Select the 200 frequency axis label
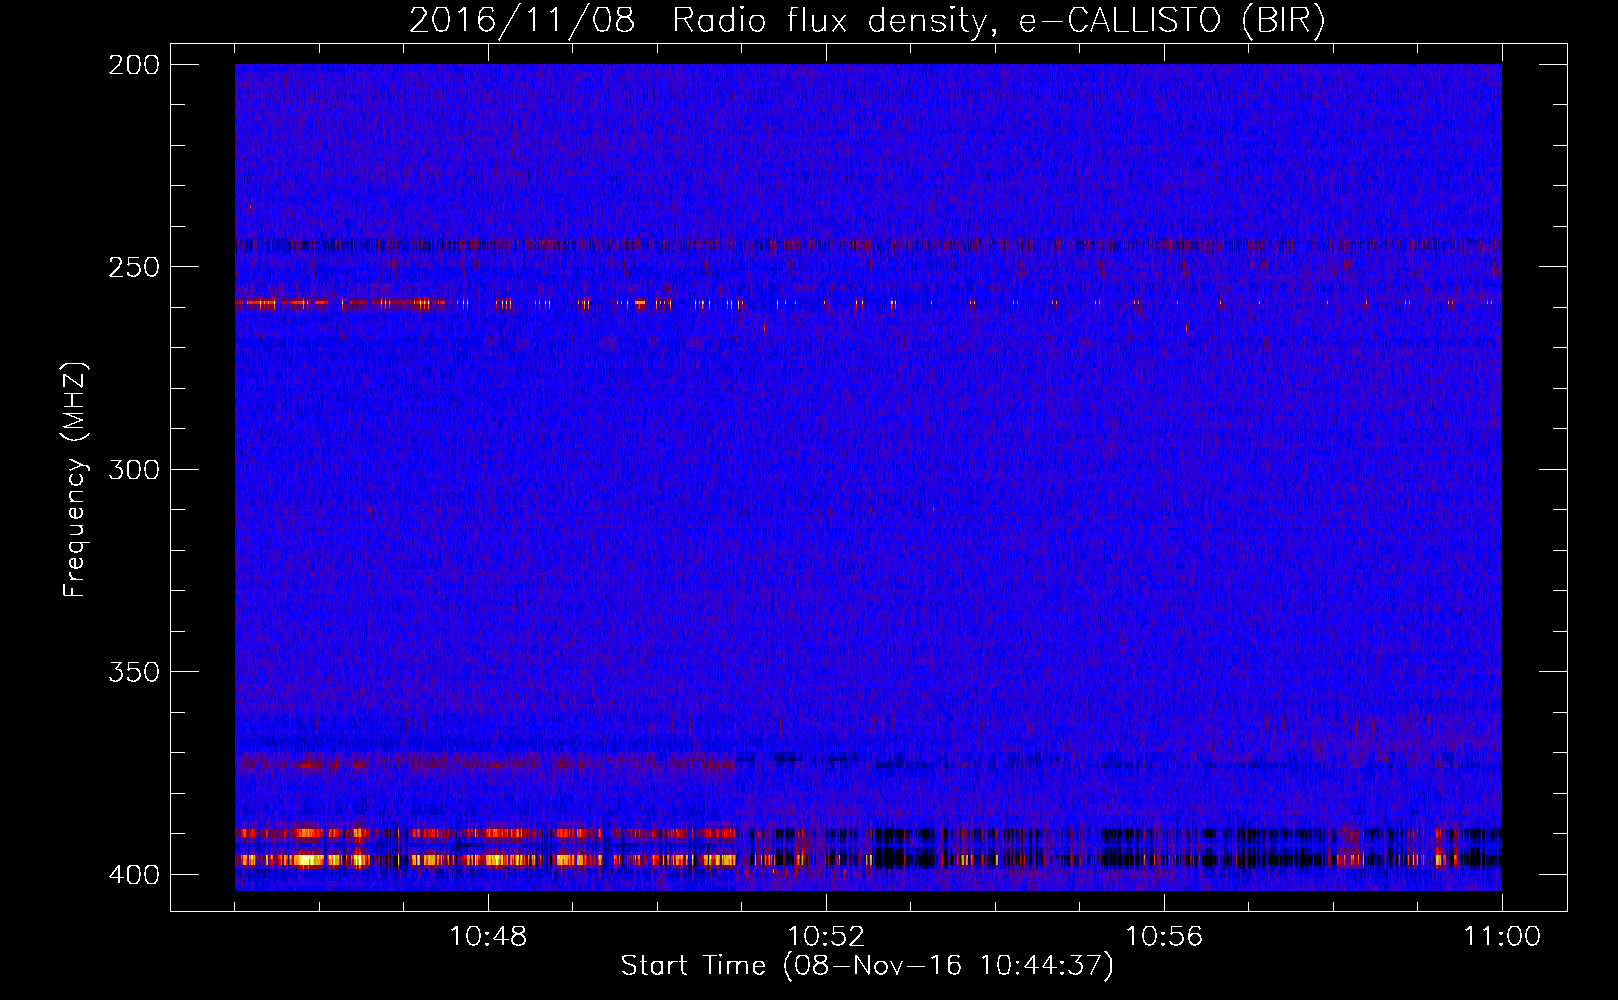 point(134,65)
